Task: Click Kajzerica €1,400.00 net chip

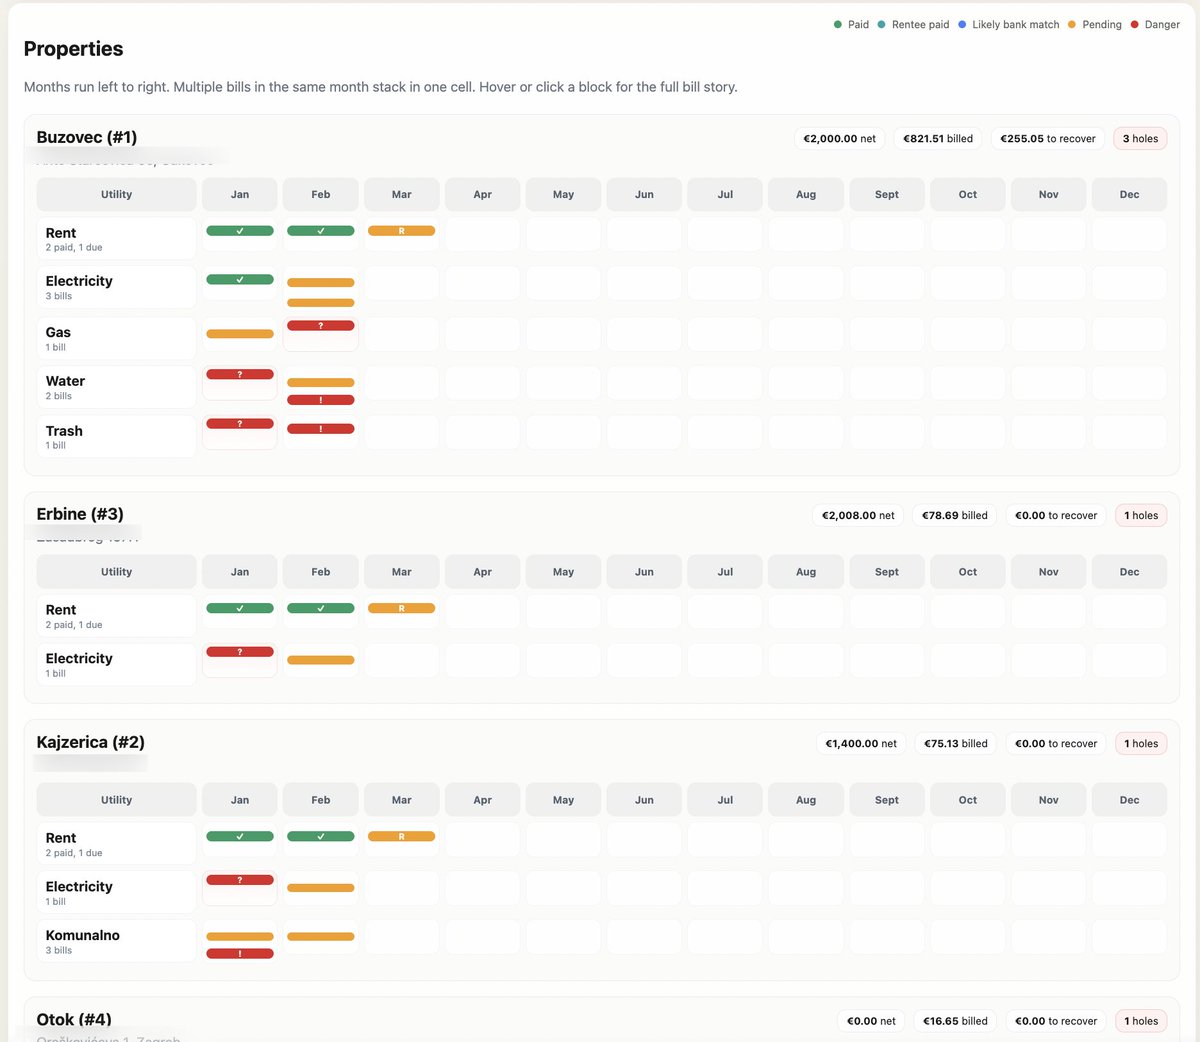Action: click(x=861, y=744)
